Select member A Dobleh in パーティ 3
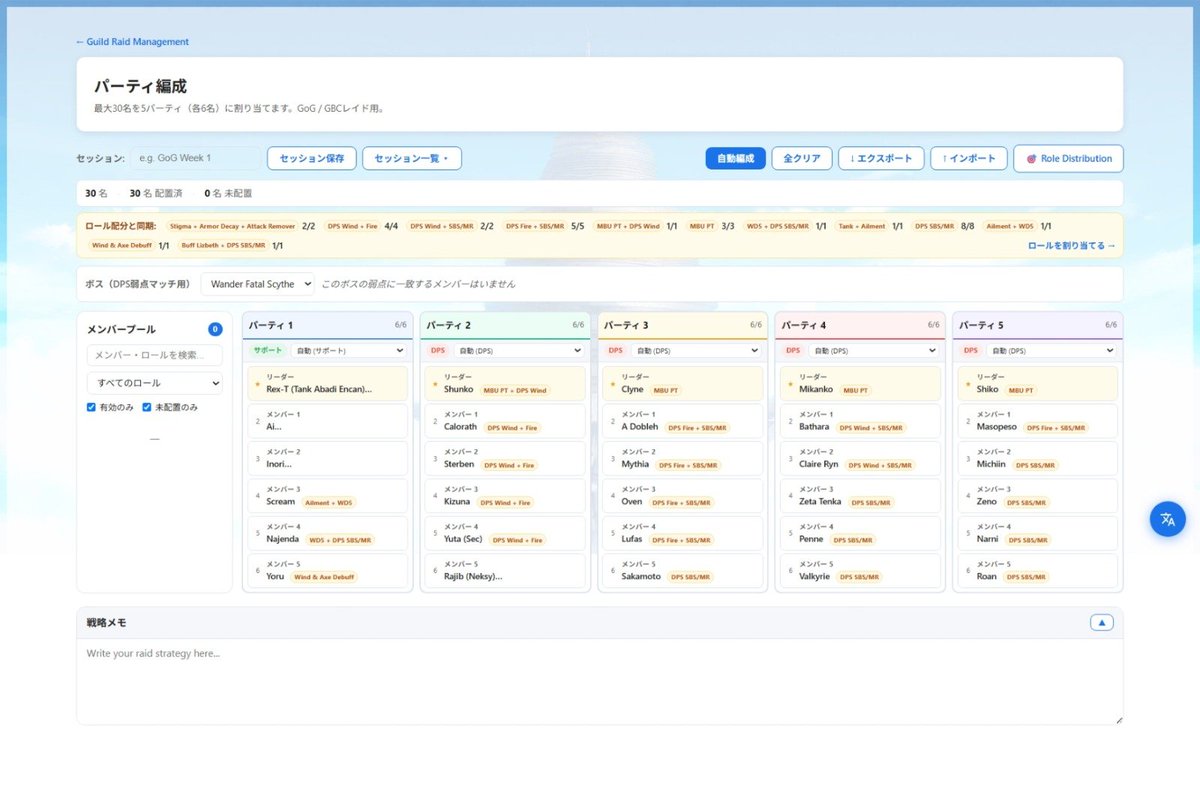 [683, 421]
